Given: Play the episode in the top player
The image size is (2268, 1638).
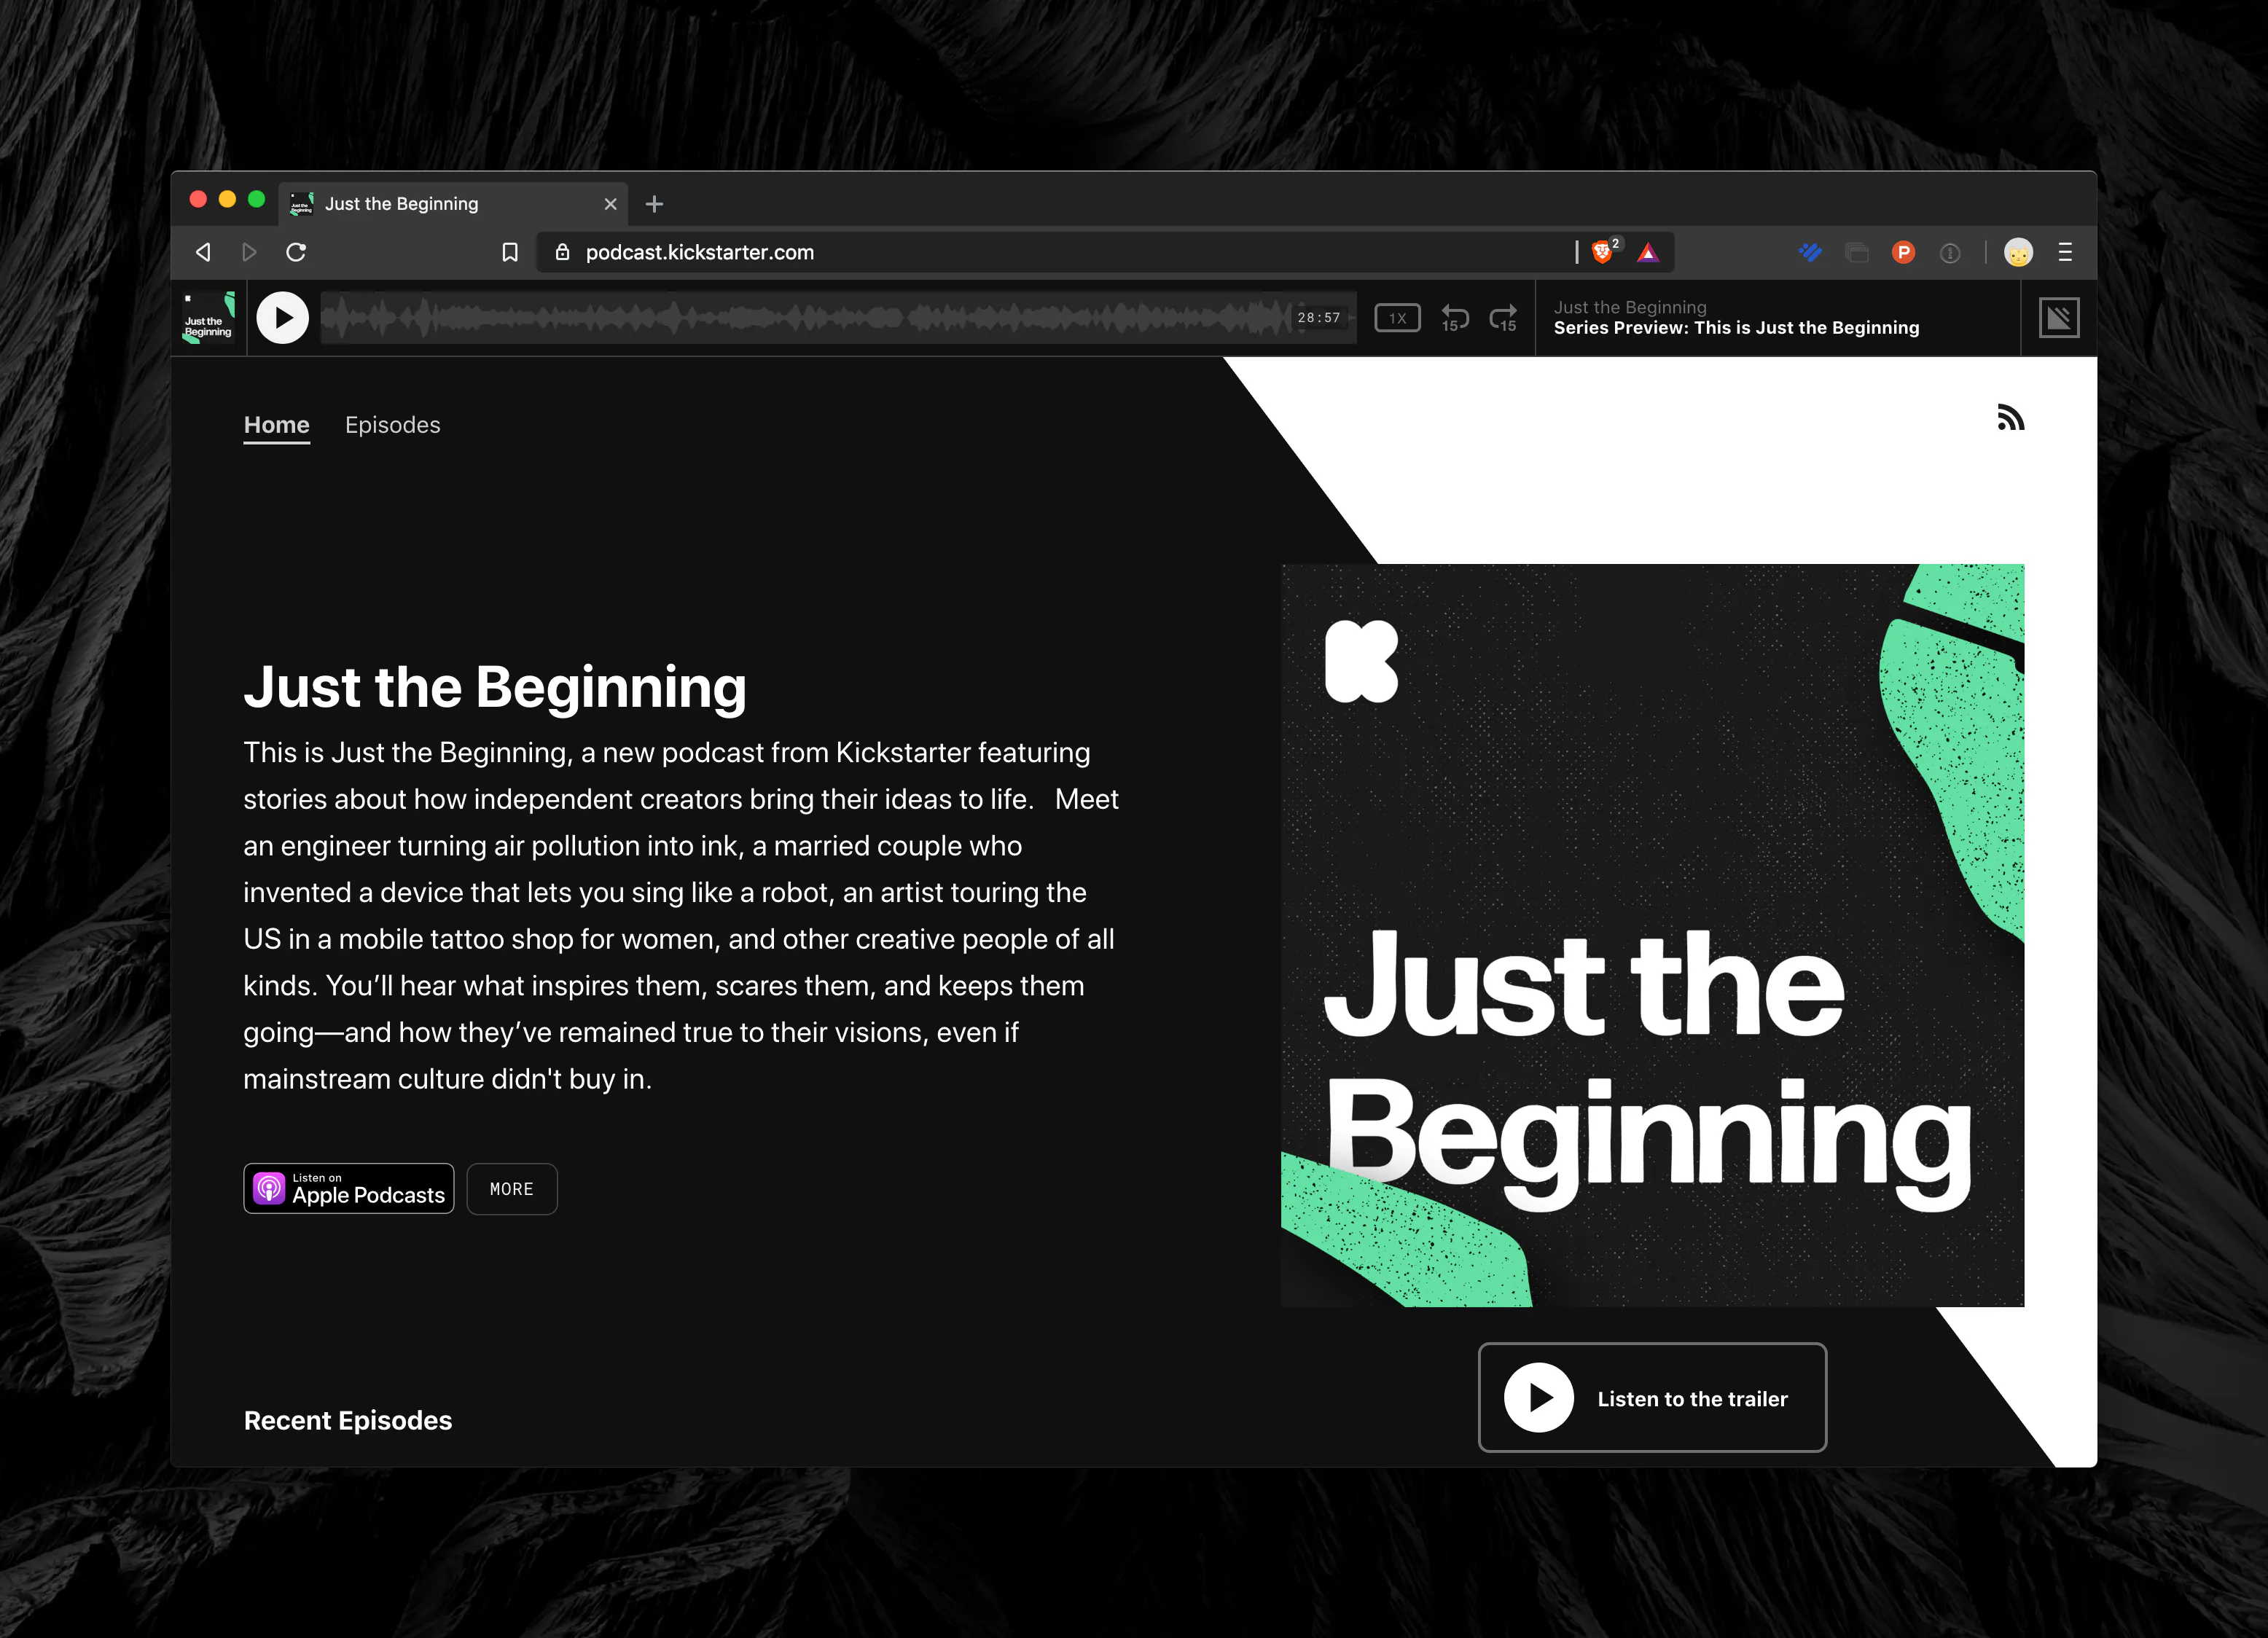Looking at the screenshot, I should (x=283, y=318).
